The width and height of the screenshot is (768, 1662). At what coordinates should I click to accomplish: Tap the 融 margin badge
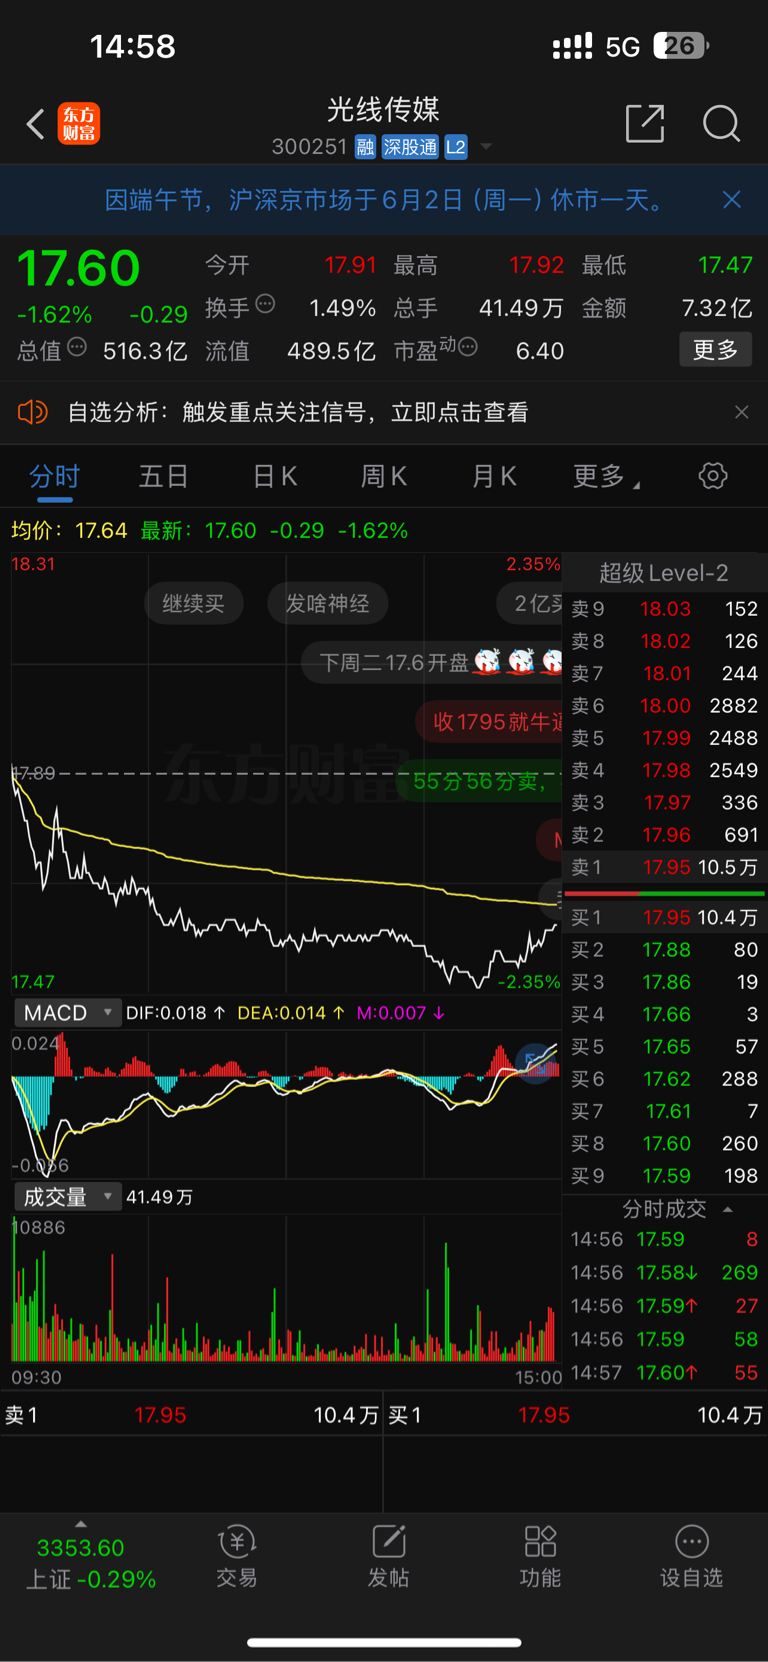pyautogui.click(x=365, y=147)
